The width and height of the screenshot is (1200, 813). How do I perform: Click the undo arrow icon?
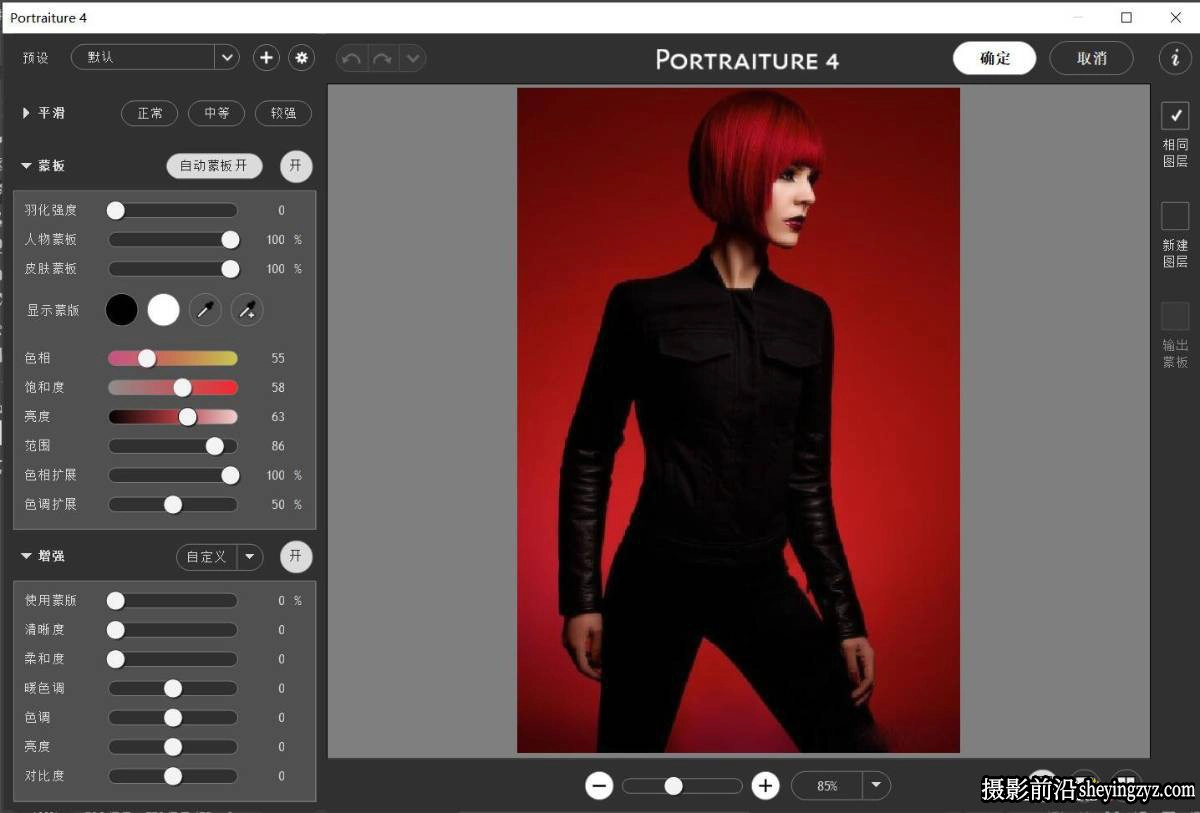click(x=351, y=59)
